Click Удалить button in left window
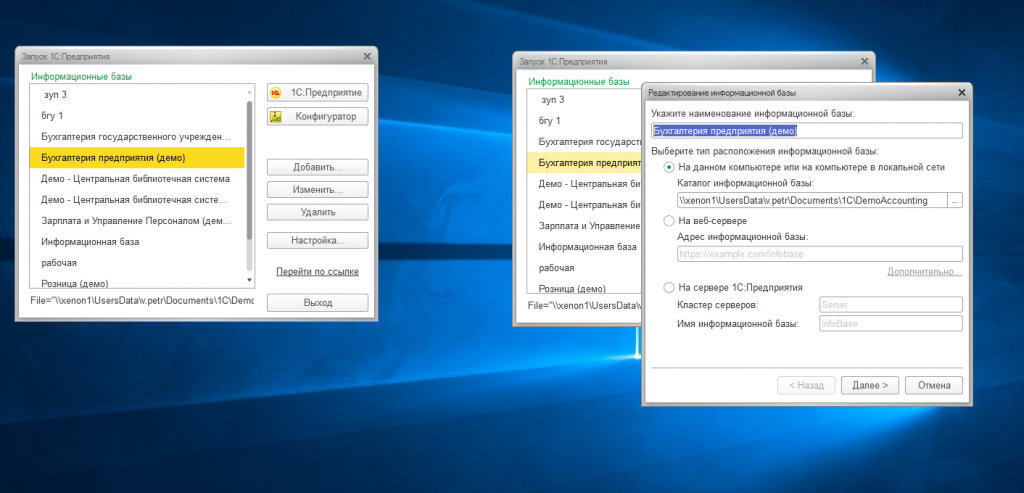The image size is (1024, 493). coord(317,212)
